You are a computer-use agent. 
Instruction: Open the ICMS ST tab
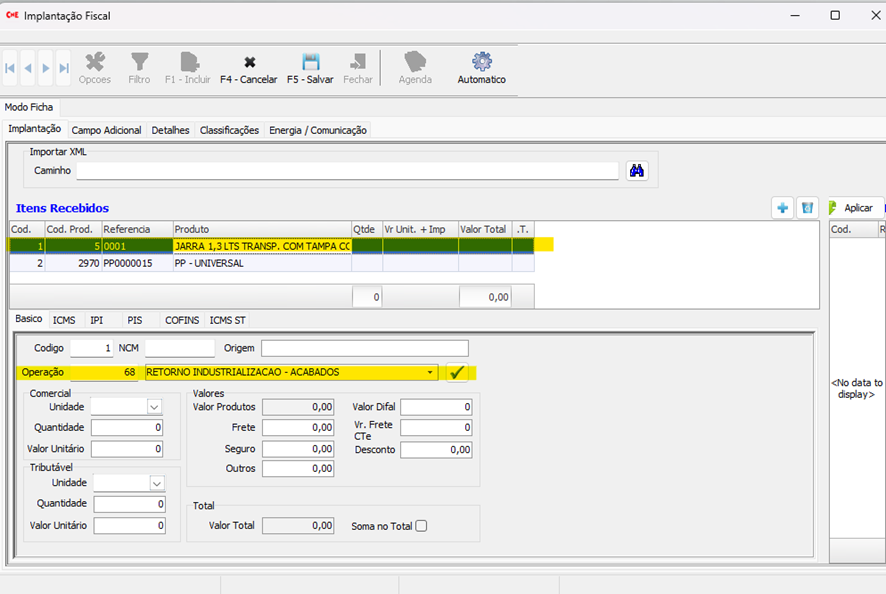point(228,320)
